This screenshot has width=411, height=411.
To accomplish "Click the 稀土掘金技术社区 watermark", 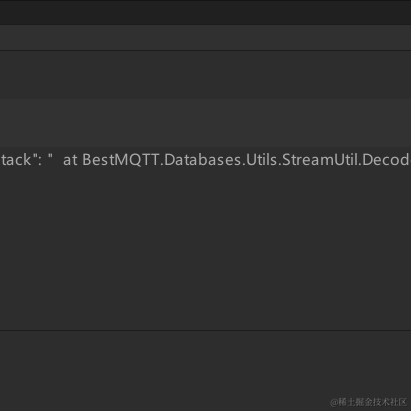I will pos(368,402).
